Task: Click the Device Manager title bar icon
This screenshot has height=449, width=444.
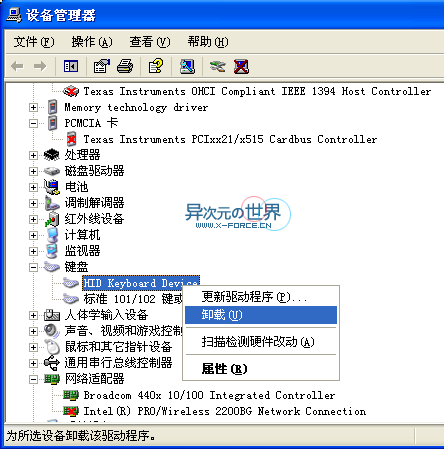Action: point(14,15)
